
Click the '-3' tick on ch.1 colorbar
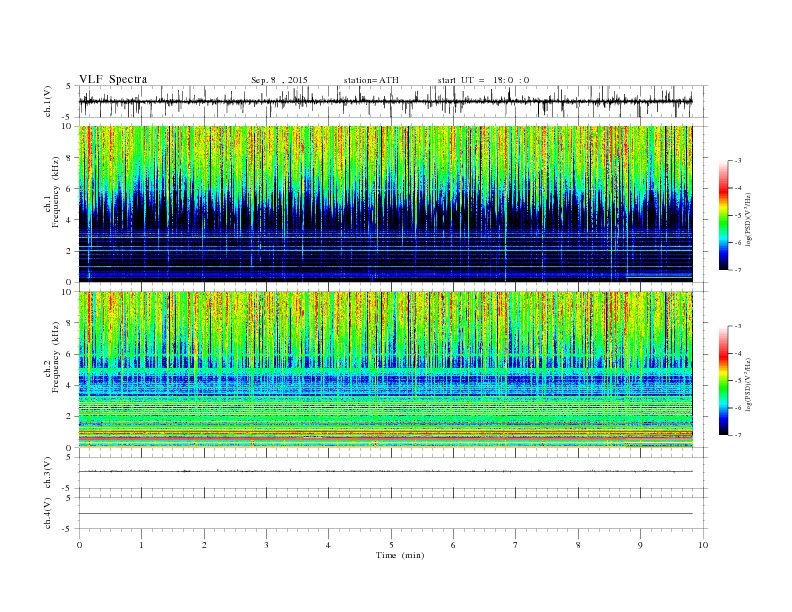[738, 161]
